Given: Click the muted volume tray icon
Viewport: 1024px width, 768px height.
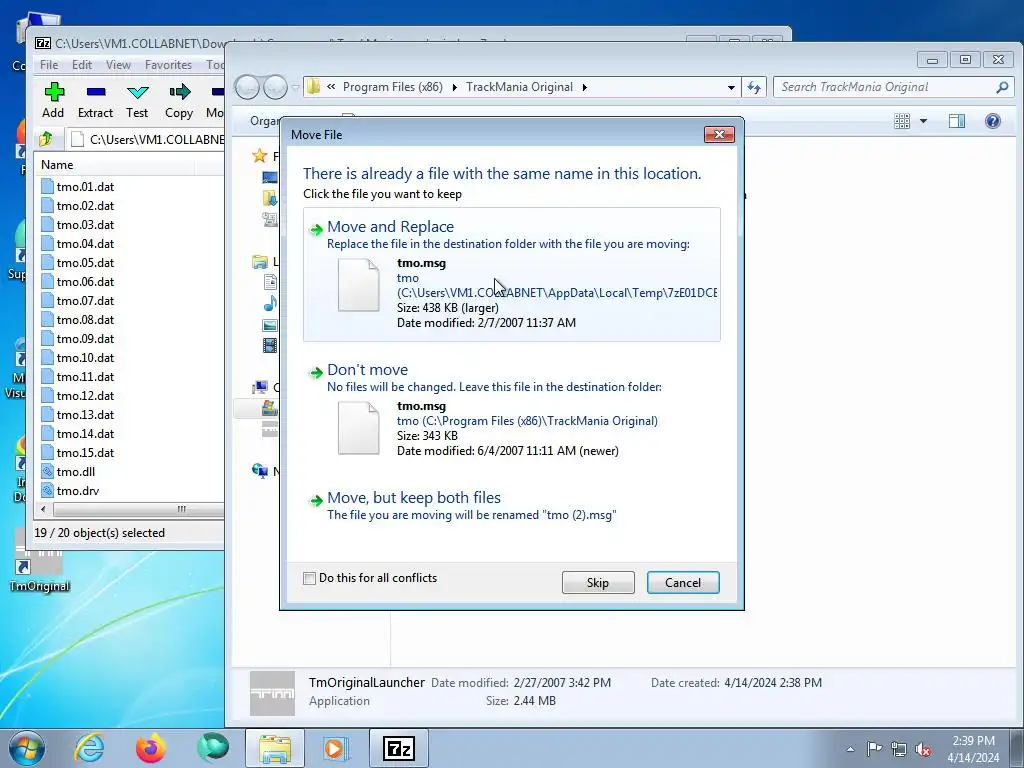Looking at the screenshot, I should point(923,749).
